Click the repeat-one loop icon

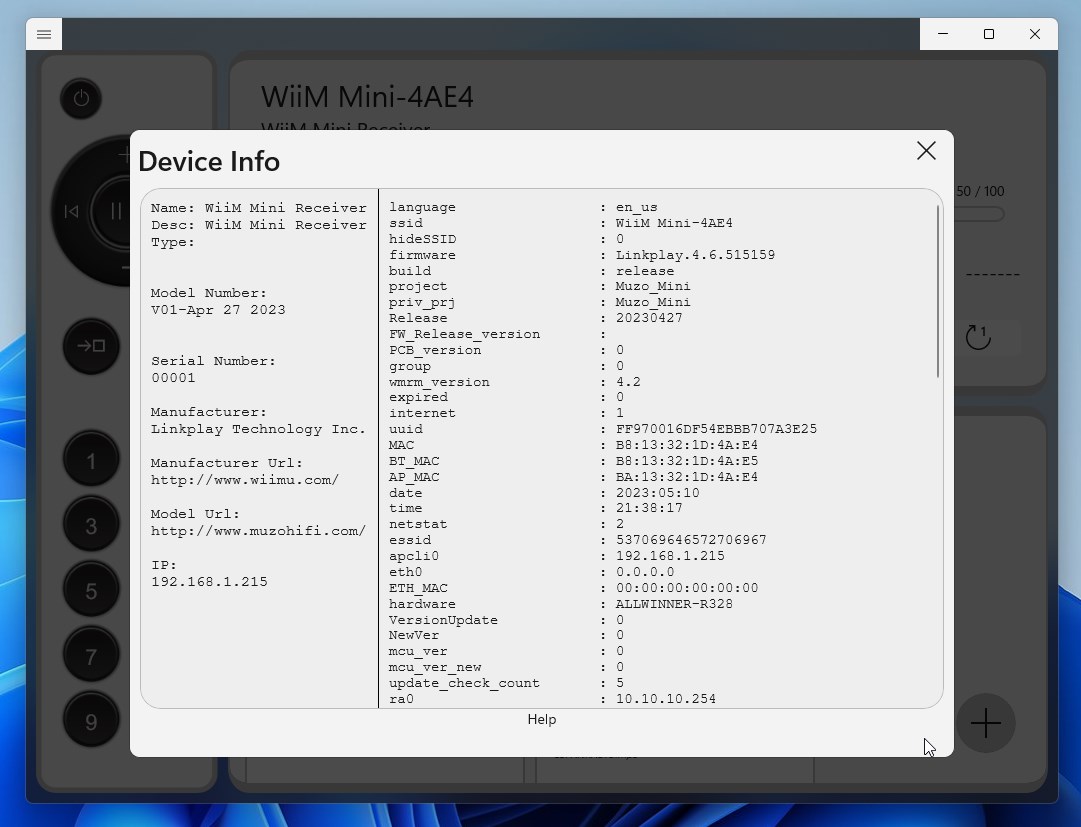click(978, 337)
